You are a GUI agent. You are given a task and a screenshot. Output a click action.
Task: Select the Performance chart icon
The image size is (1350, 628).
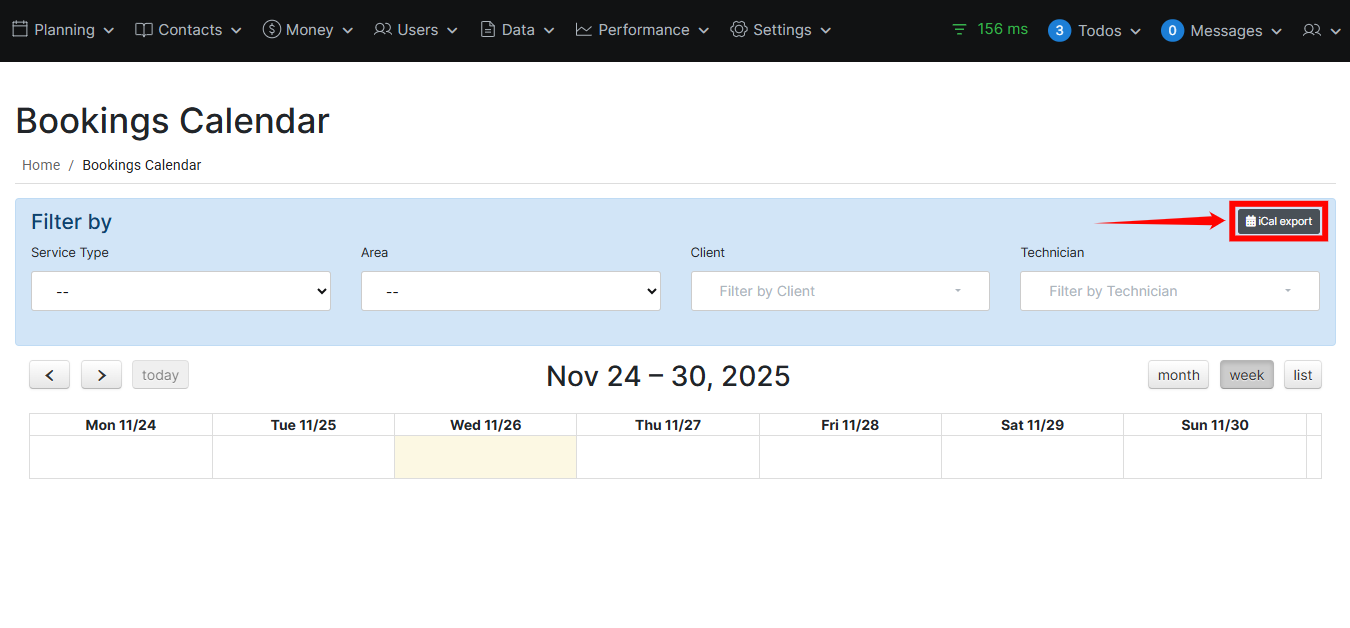tap(582, 29)
